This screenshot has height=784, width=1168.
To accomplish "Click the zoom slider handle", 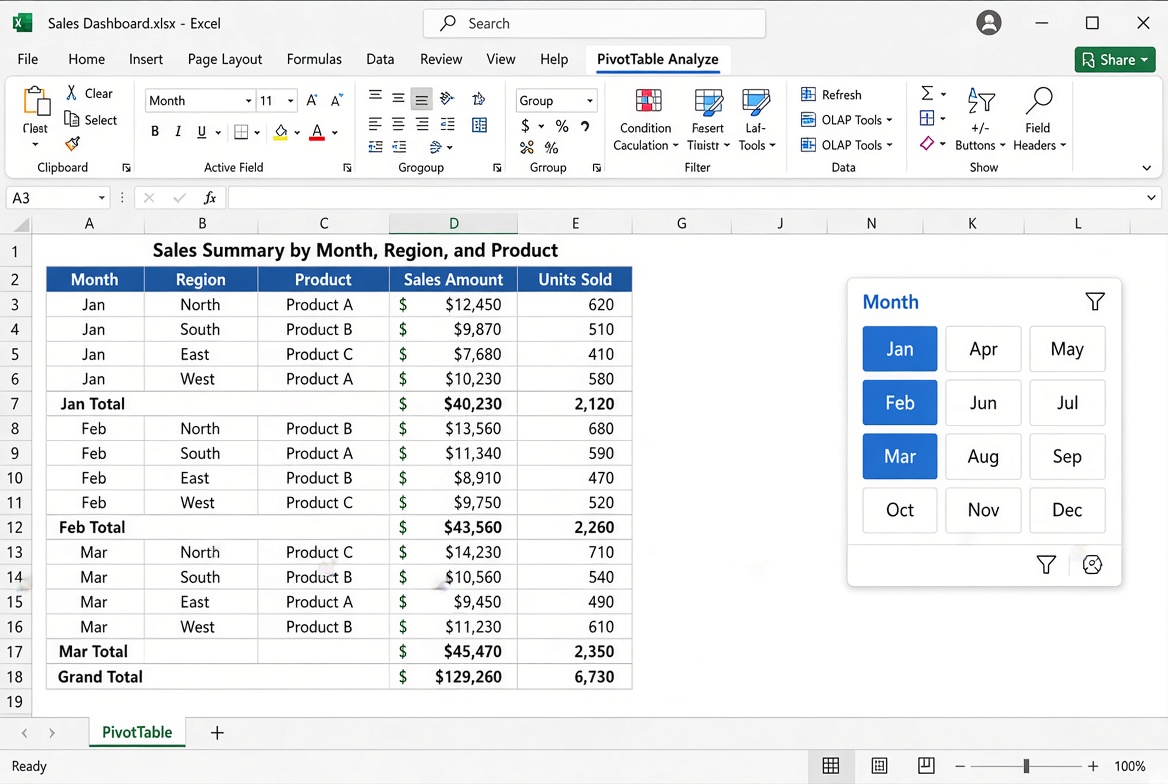I will pyautogui.click(x=1026, y=765).
